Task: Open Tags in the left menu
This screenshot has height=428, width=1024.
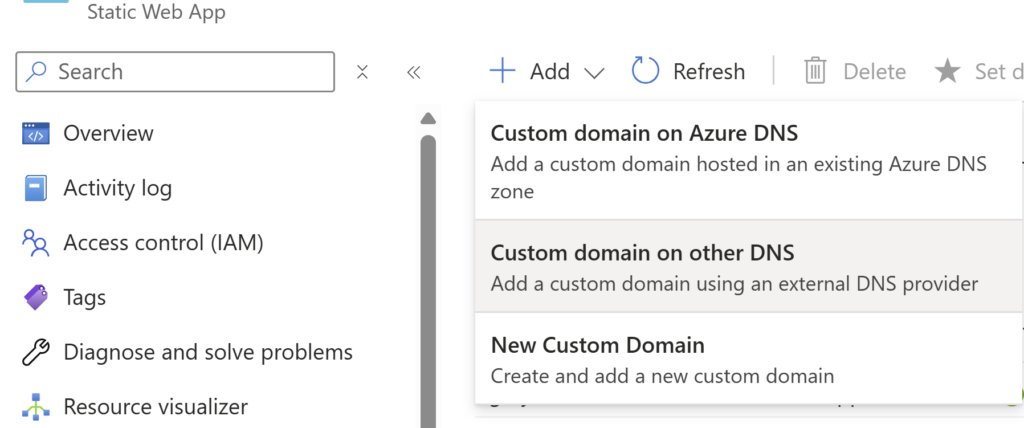Action: click(x=84, y=298)
